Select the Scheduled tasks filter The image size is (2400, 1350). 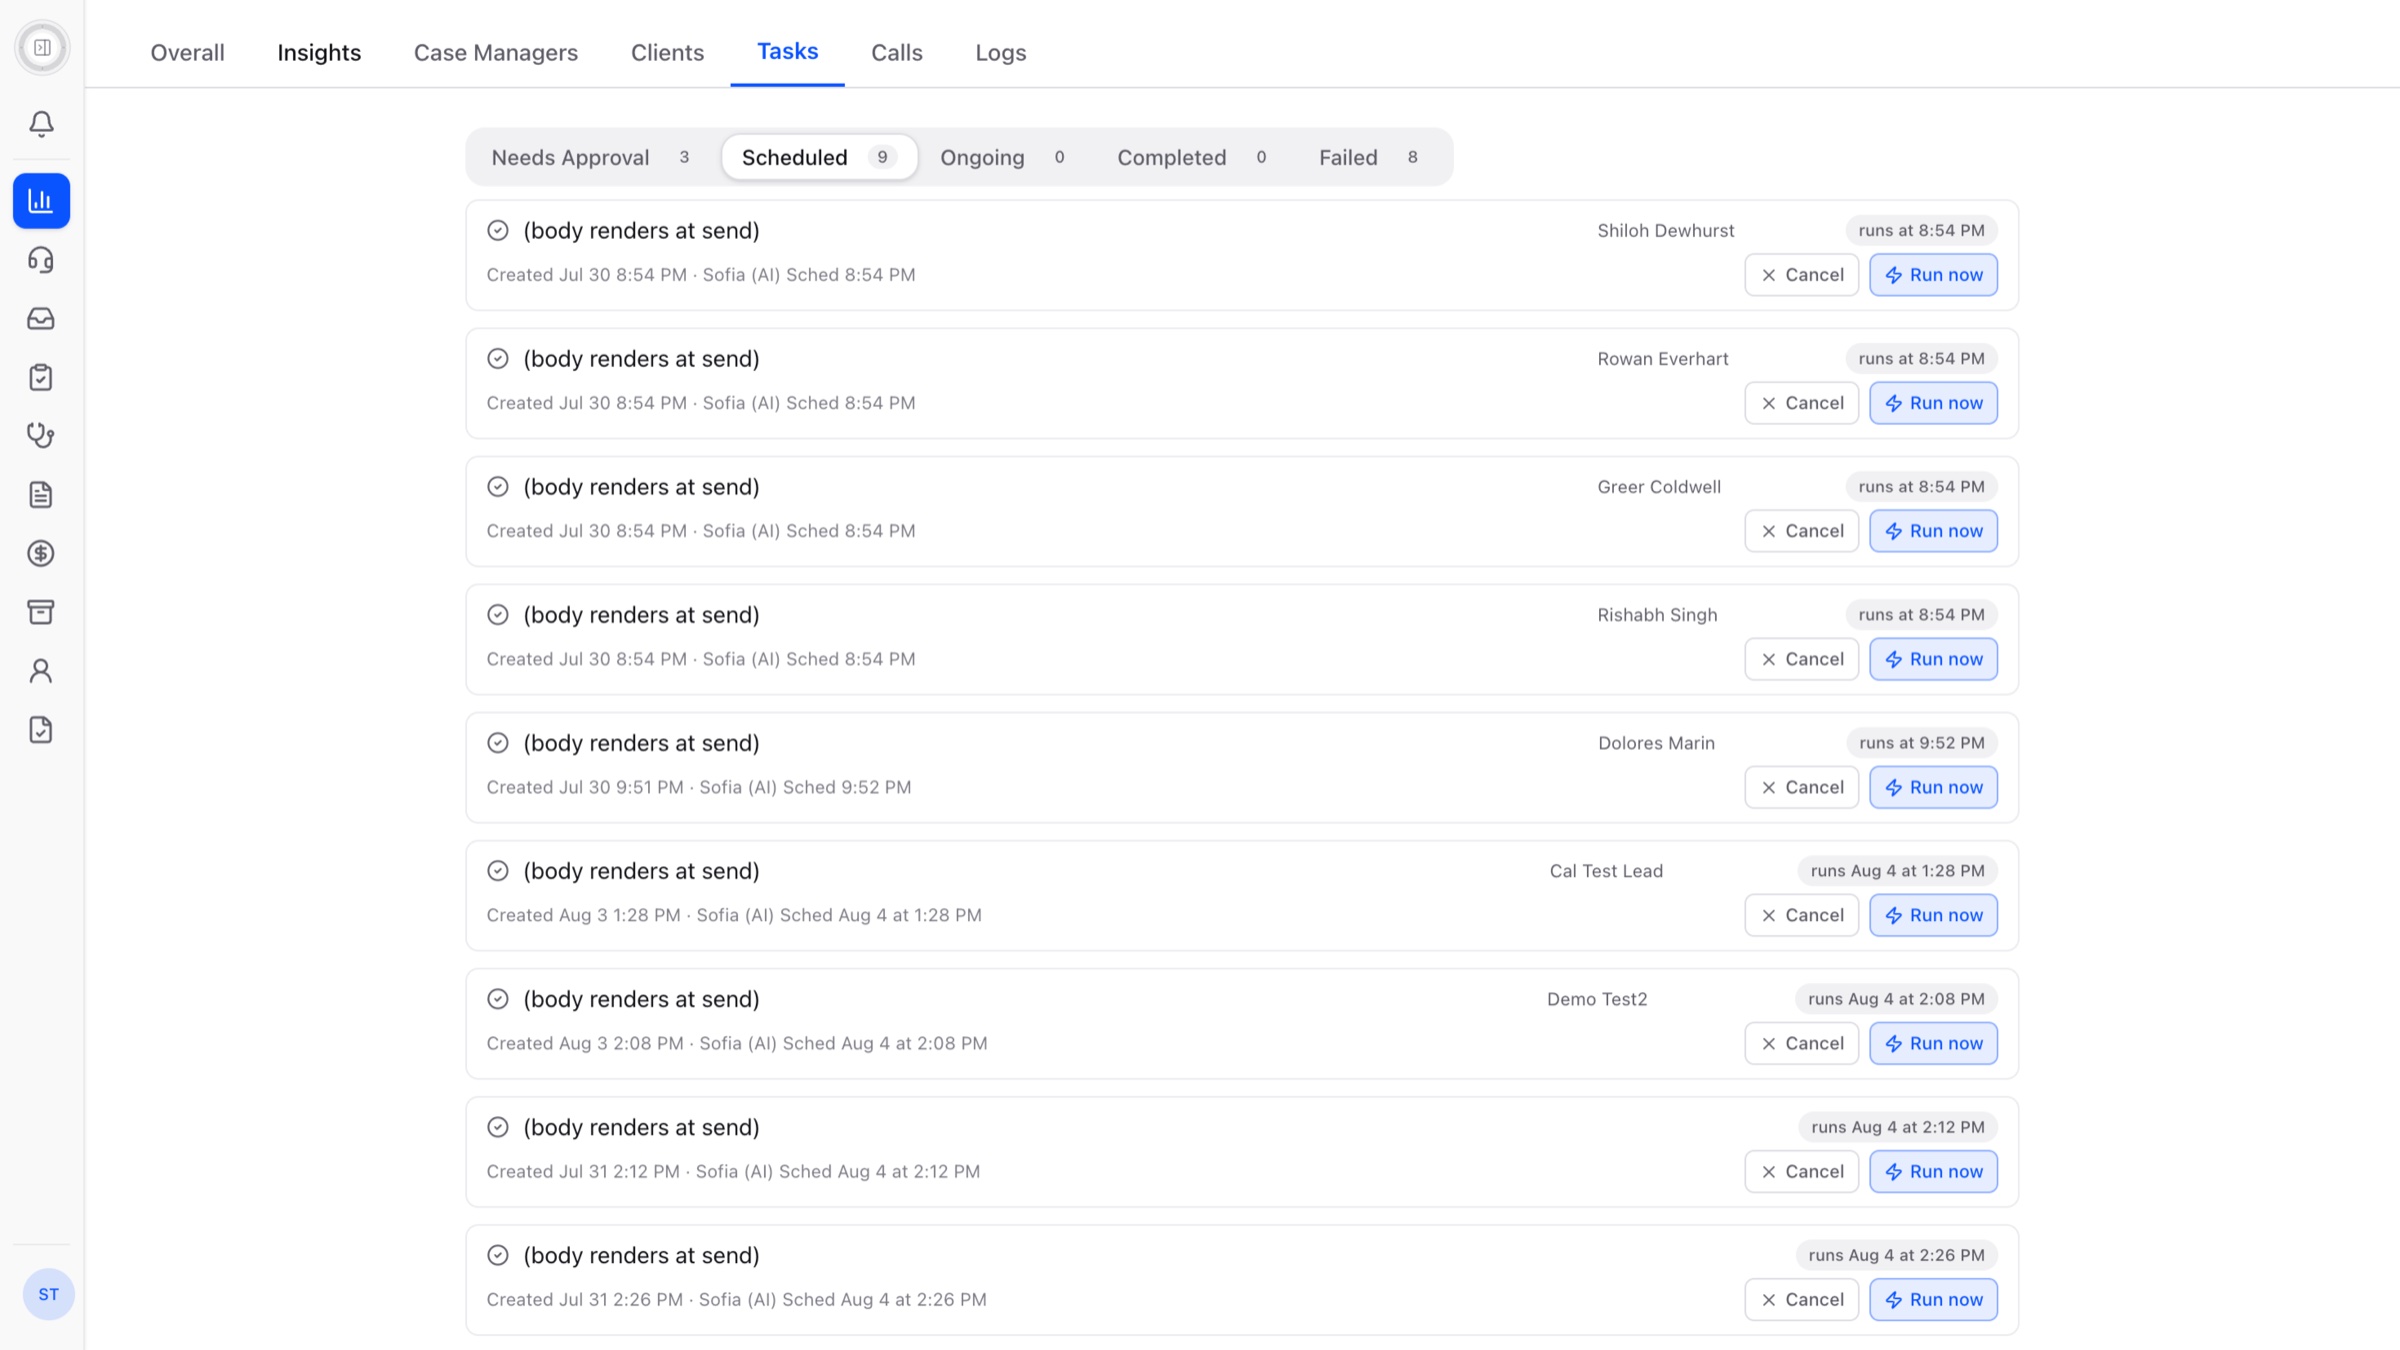819,157
